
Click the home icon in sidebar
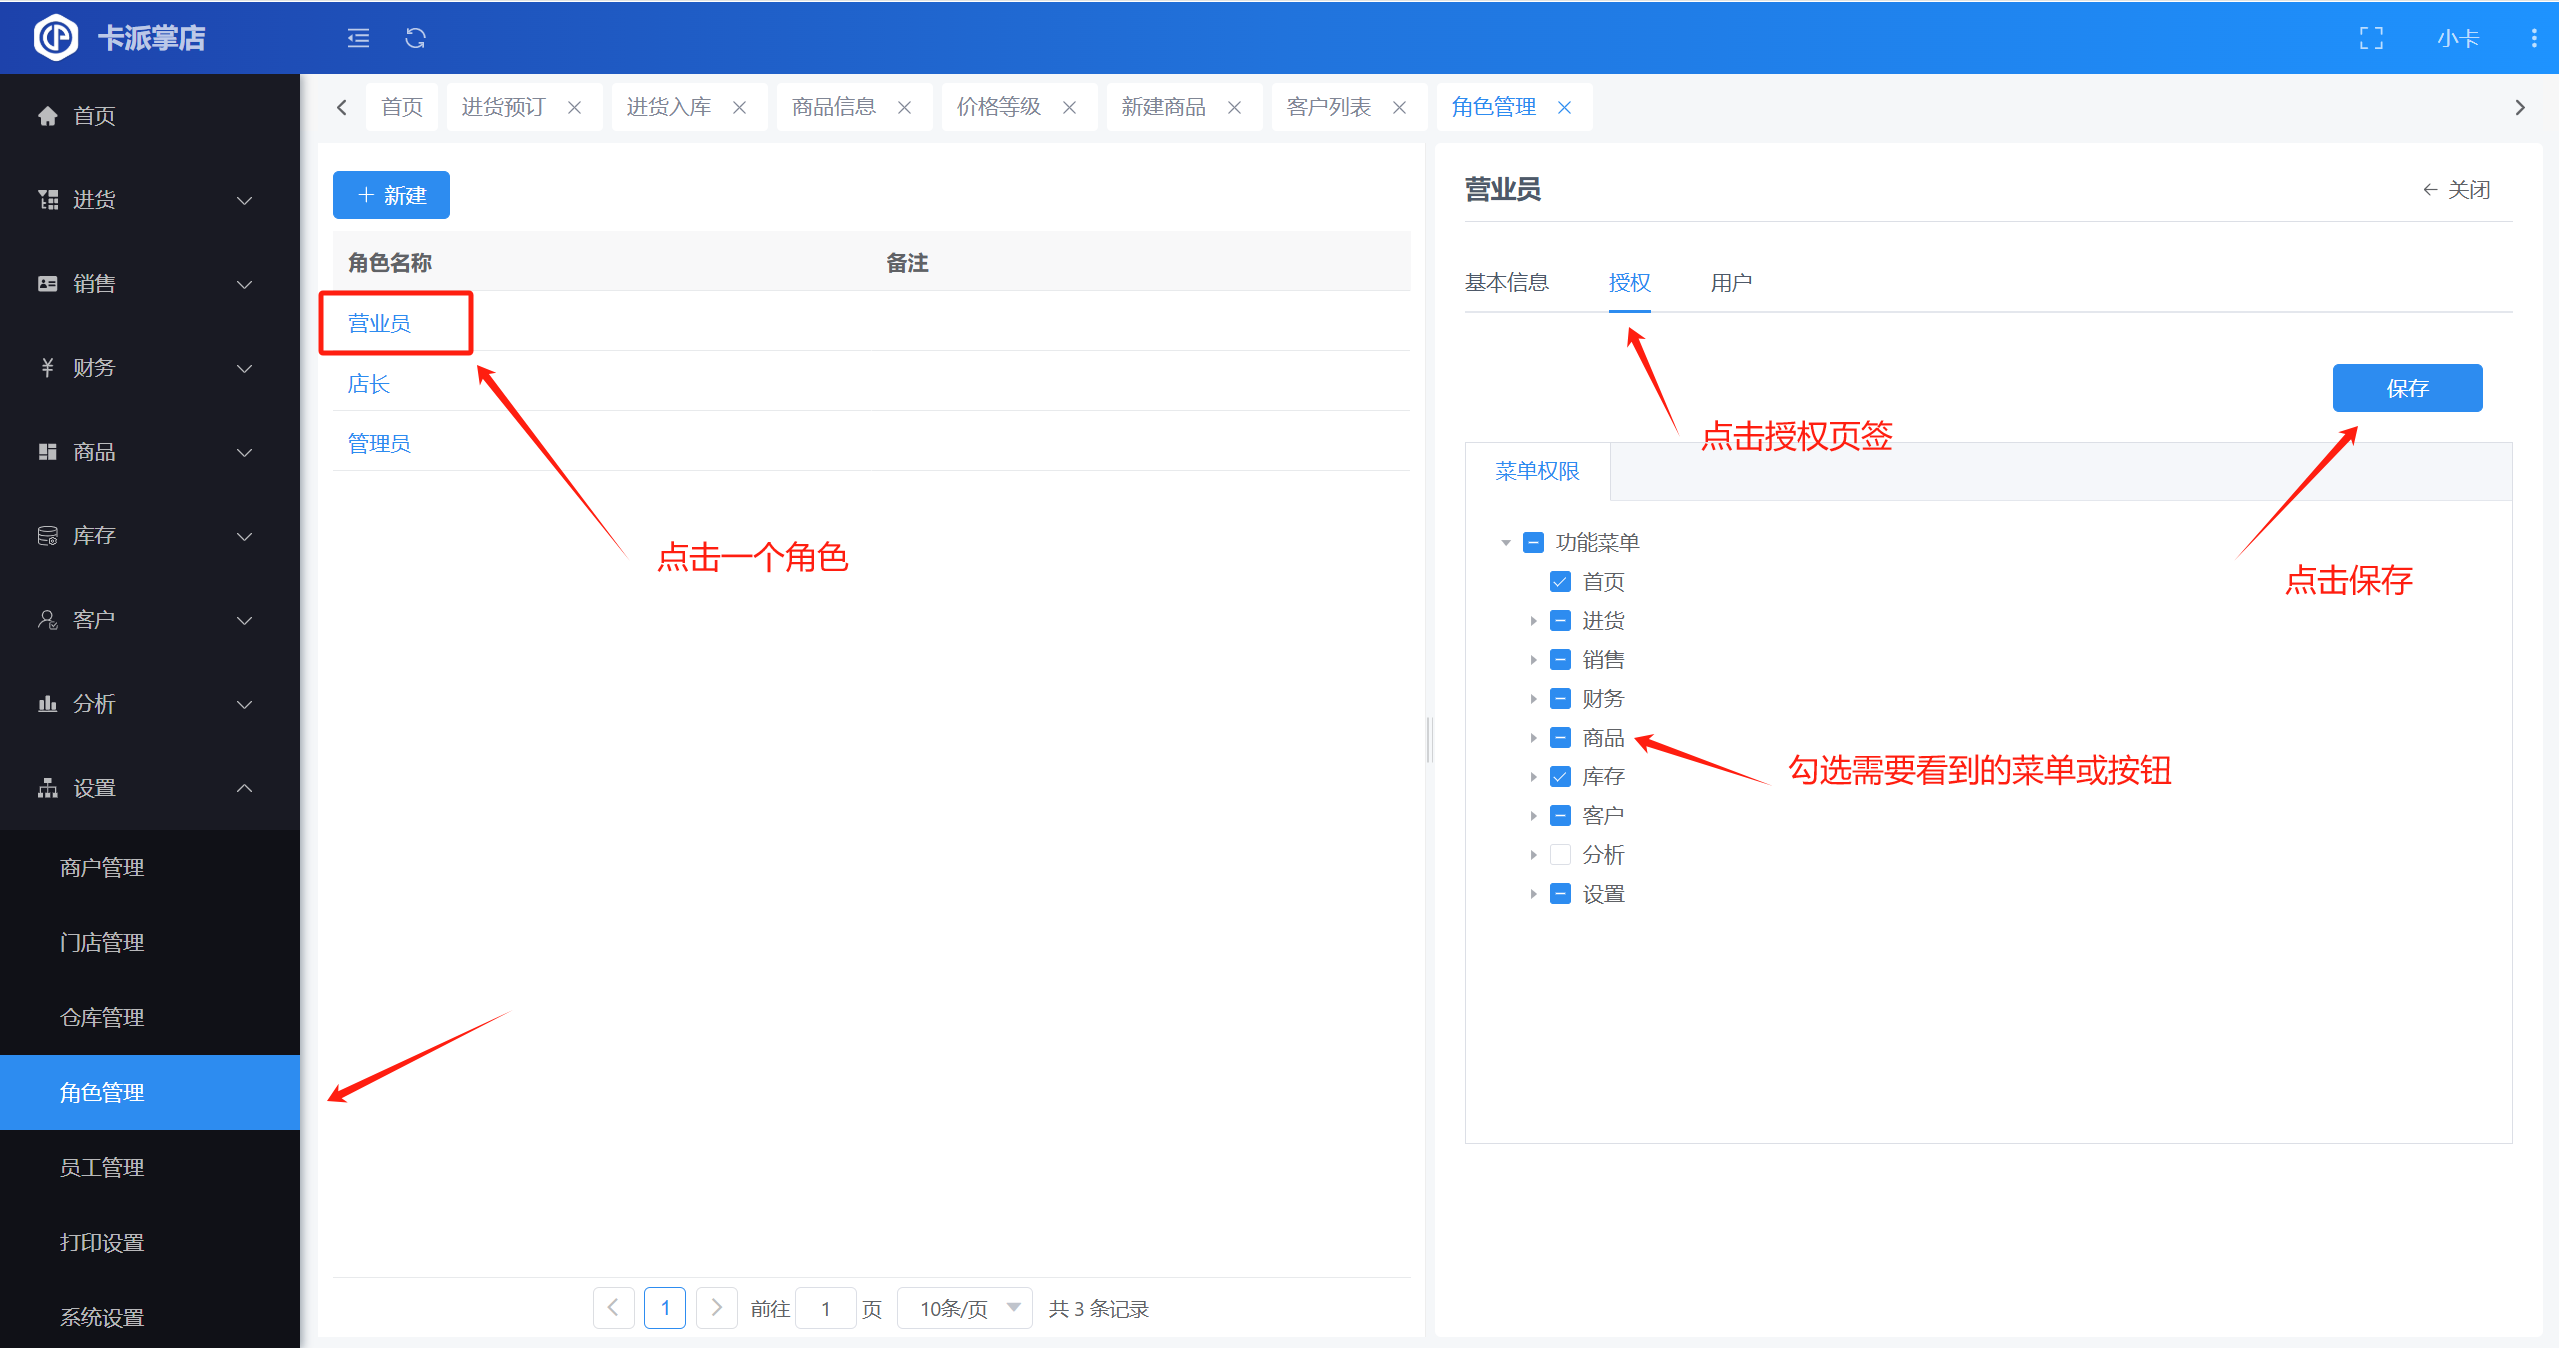pyautogui.click(x=47, y=116)
